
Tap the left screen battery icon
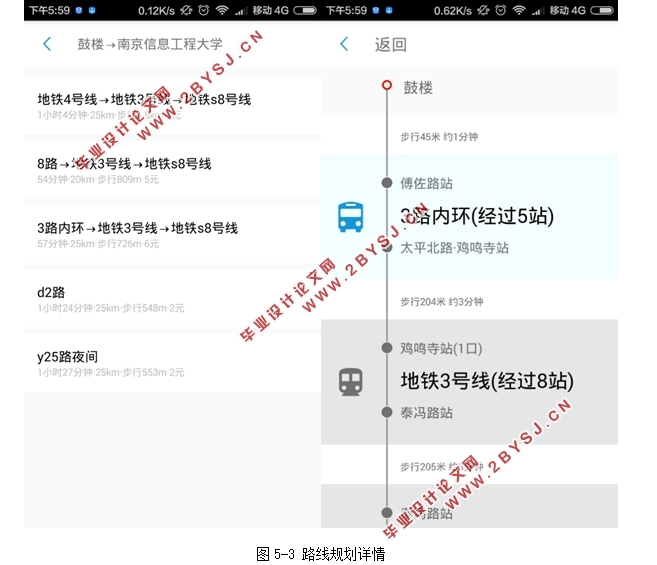(305, 10)
